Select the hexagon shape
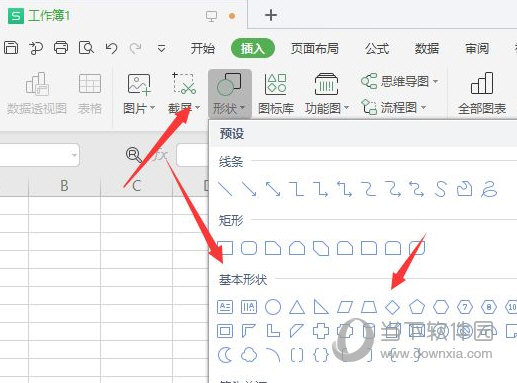 coord(441,307)
